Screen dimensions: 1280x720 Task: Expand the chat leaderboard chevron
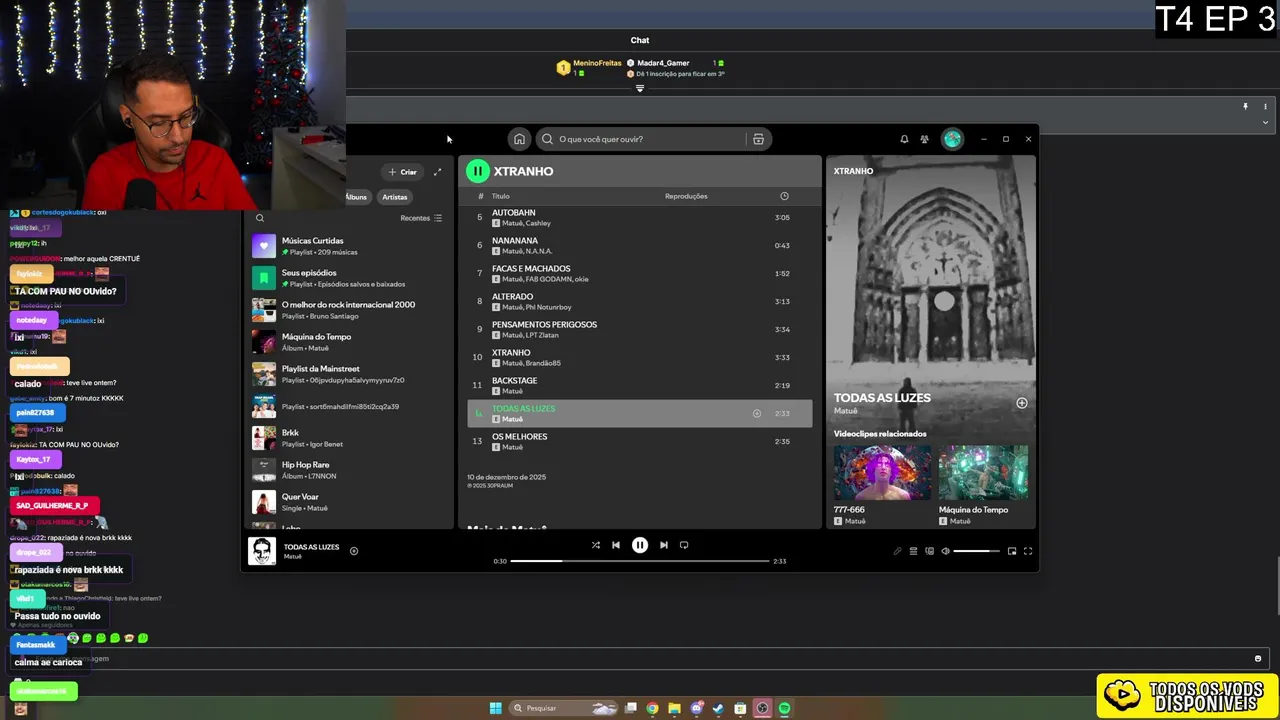click(x=640, y=88)
